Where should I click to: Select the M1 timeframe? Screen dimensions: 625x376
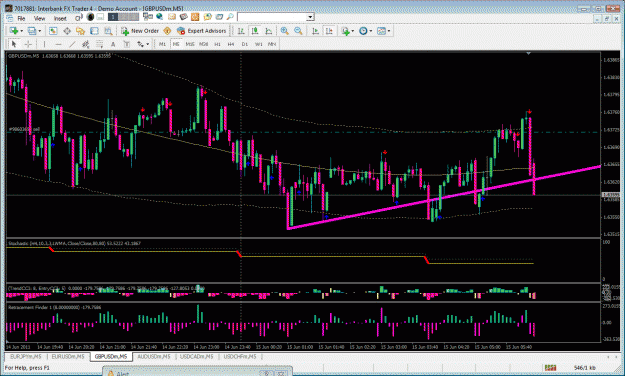pos(162,44)
